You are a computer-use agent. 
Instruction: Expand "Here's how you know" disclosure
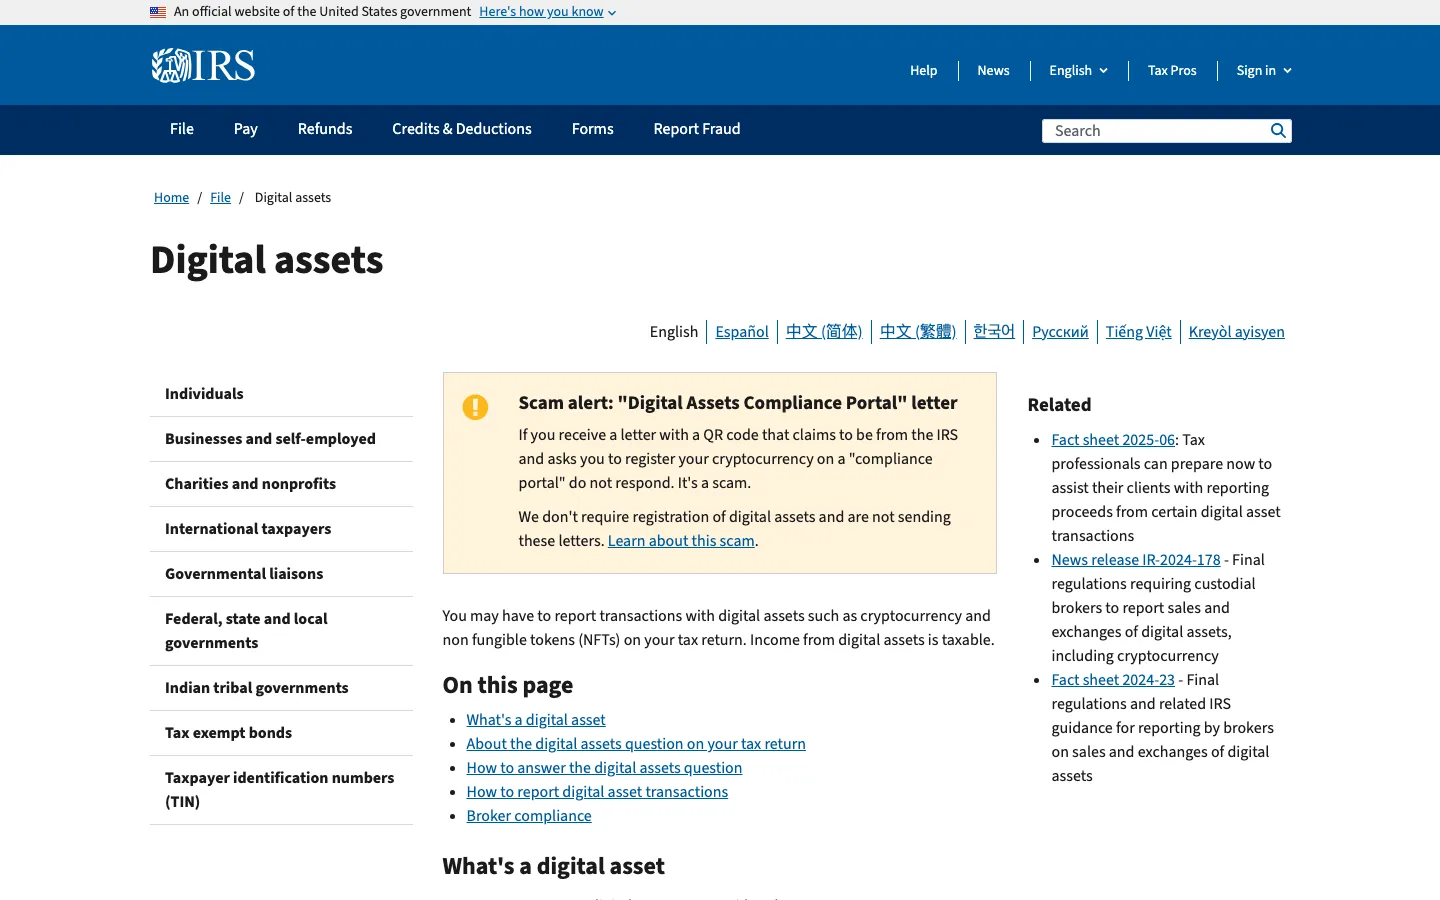(547, 12)
